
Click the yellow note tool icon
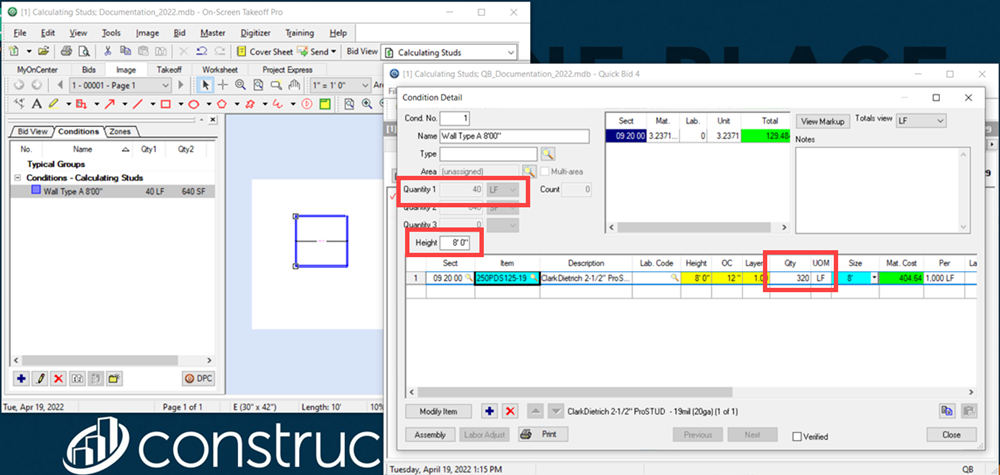click(325, 104)
